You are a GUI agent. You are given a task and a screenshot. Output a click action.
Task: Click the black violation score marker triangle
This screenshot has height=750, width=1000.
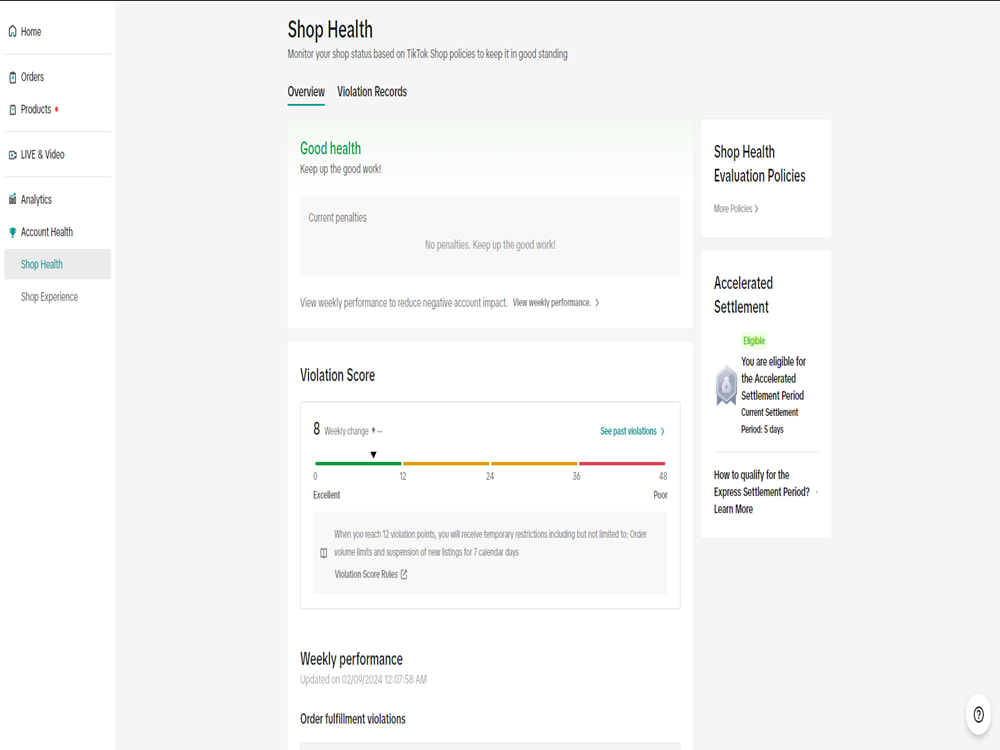click(374, 455)
